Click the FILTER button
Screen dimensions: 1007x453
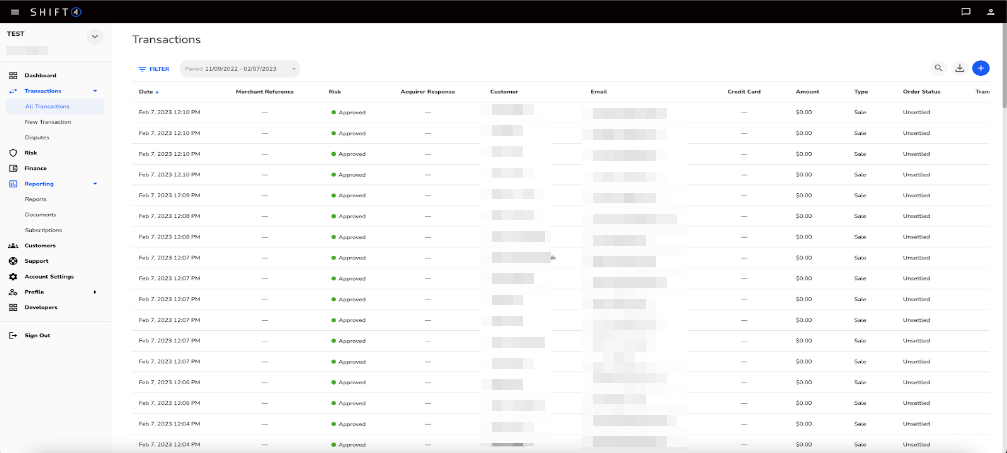click(154, 69)
